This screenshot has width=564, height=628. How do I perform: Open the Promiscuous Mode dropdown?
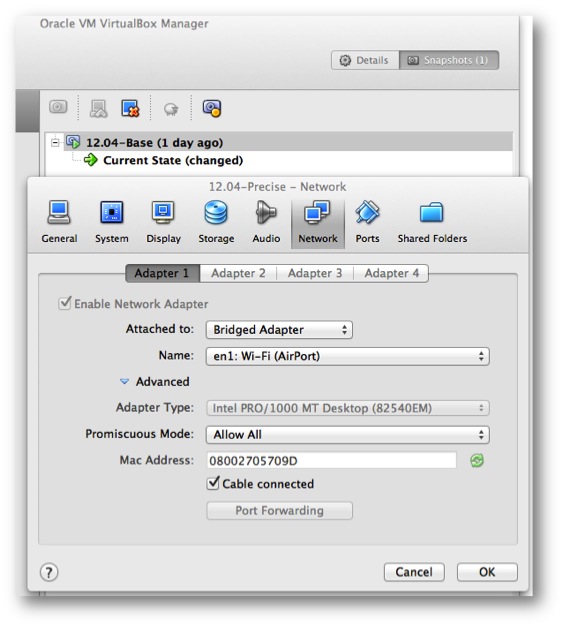tap(347, 435)
